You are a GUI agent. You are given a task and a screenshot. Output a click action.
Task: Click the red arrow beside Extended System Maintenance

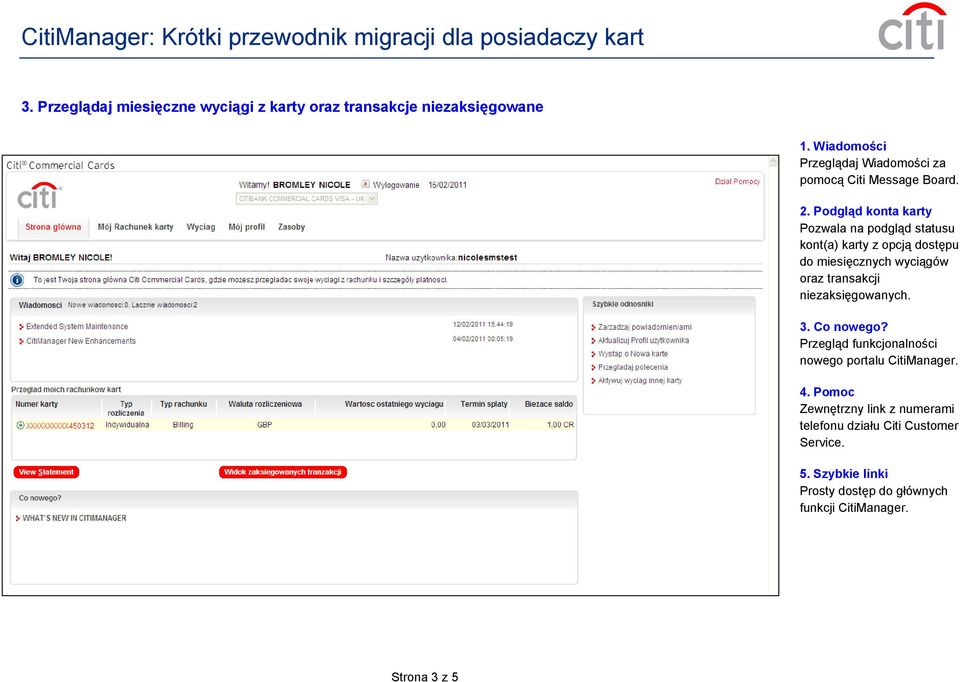21,328
